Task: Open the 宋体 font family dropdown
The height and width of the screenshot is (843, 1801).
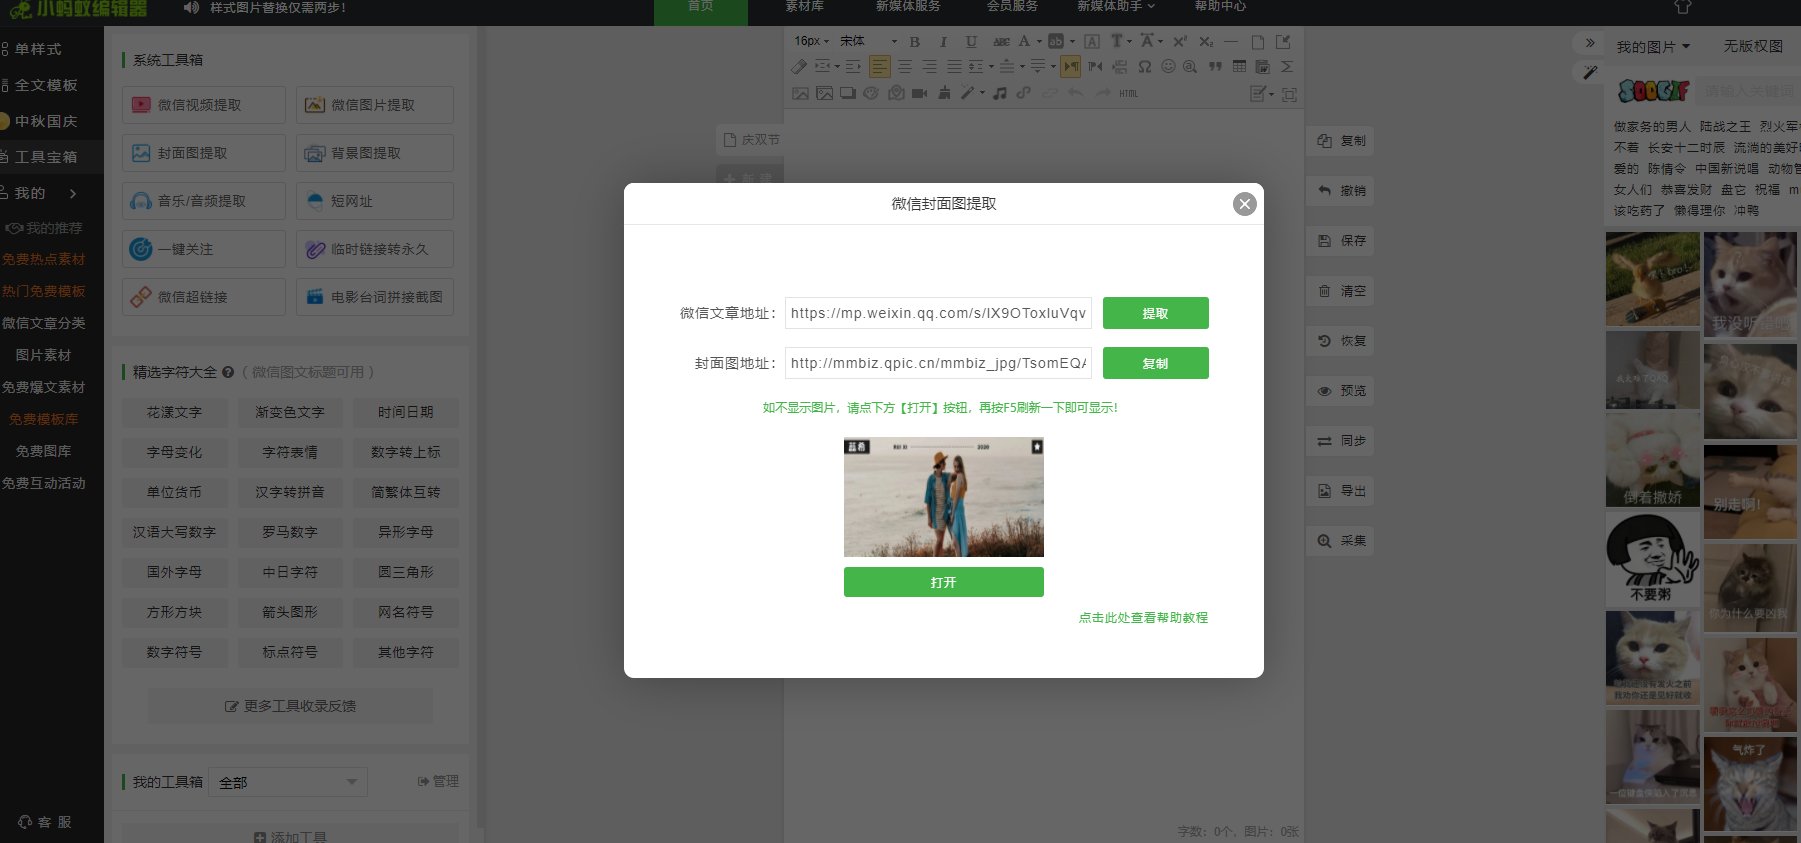Action: point(868,41)
